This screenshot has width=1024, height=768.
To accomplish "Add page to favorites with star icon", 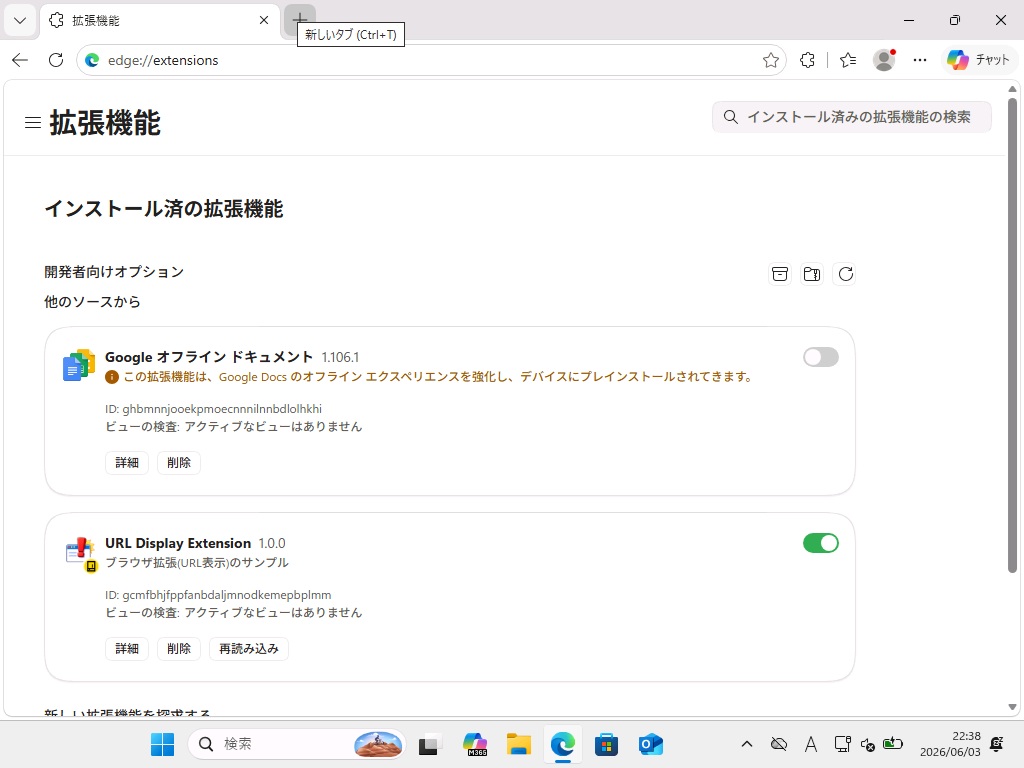I will [771, 60].
